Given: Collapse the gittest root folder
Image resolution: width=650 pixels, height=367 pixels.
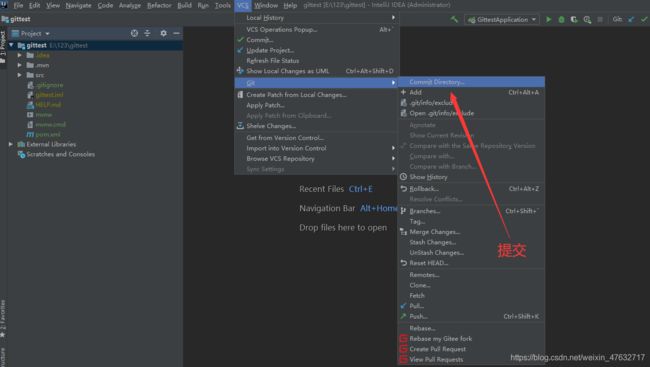Looking at the screenshot, I should point(11,45).
